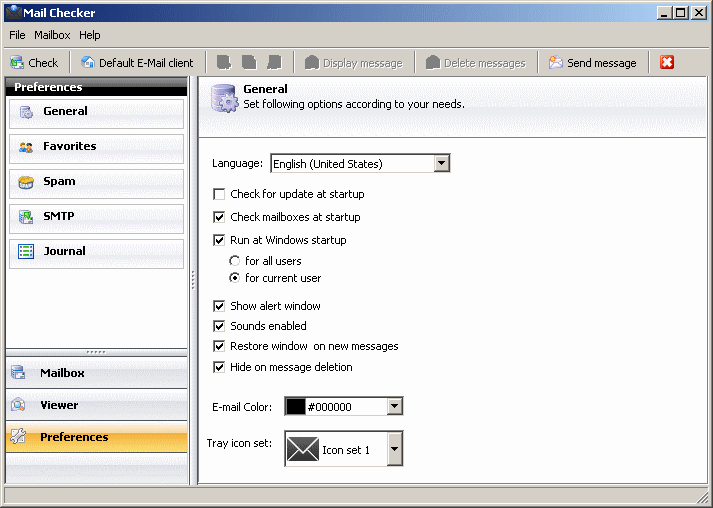Click the horizontal splitter grip above Mailbox
The image size is (713, 508).
(96, 352)
